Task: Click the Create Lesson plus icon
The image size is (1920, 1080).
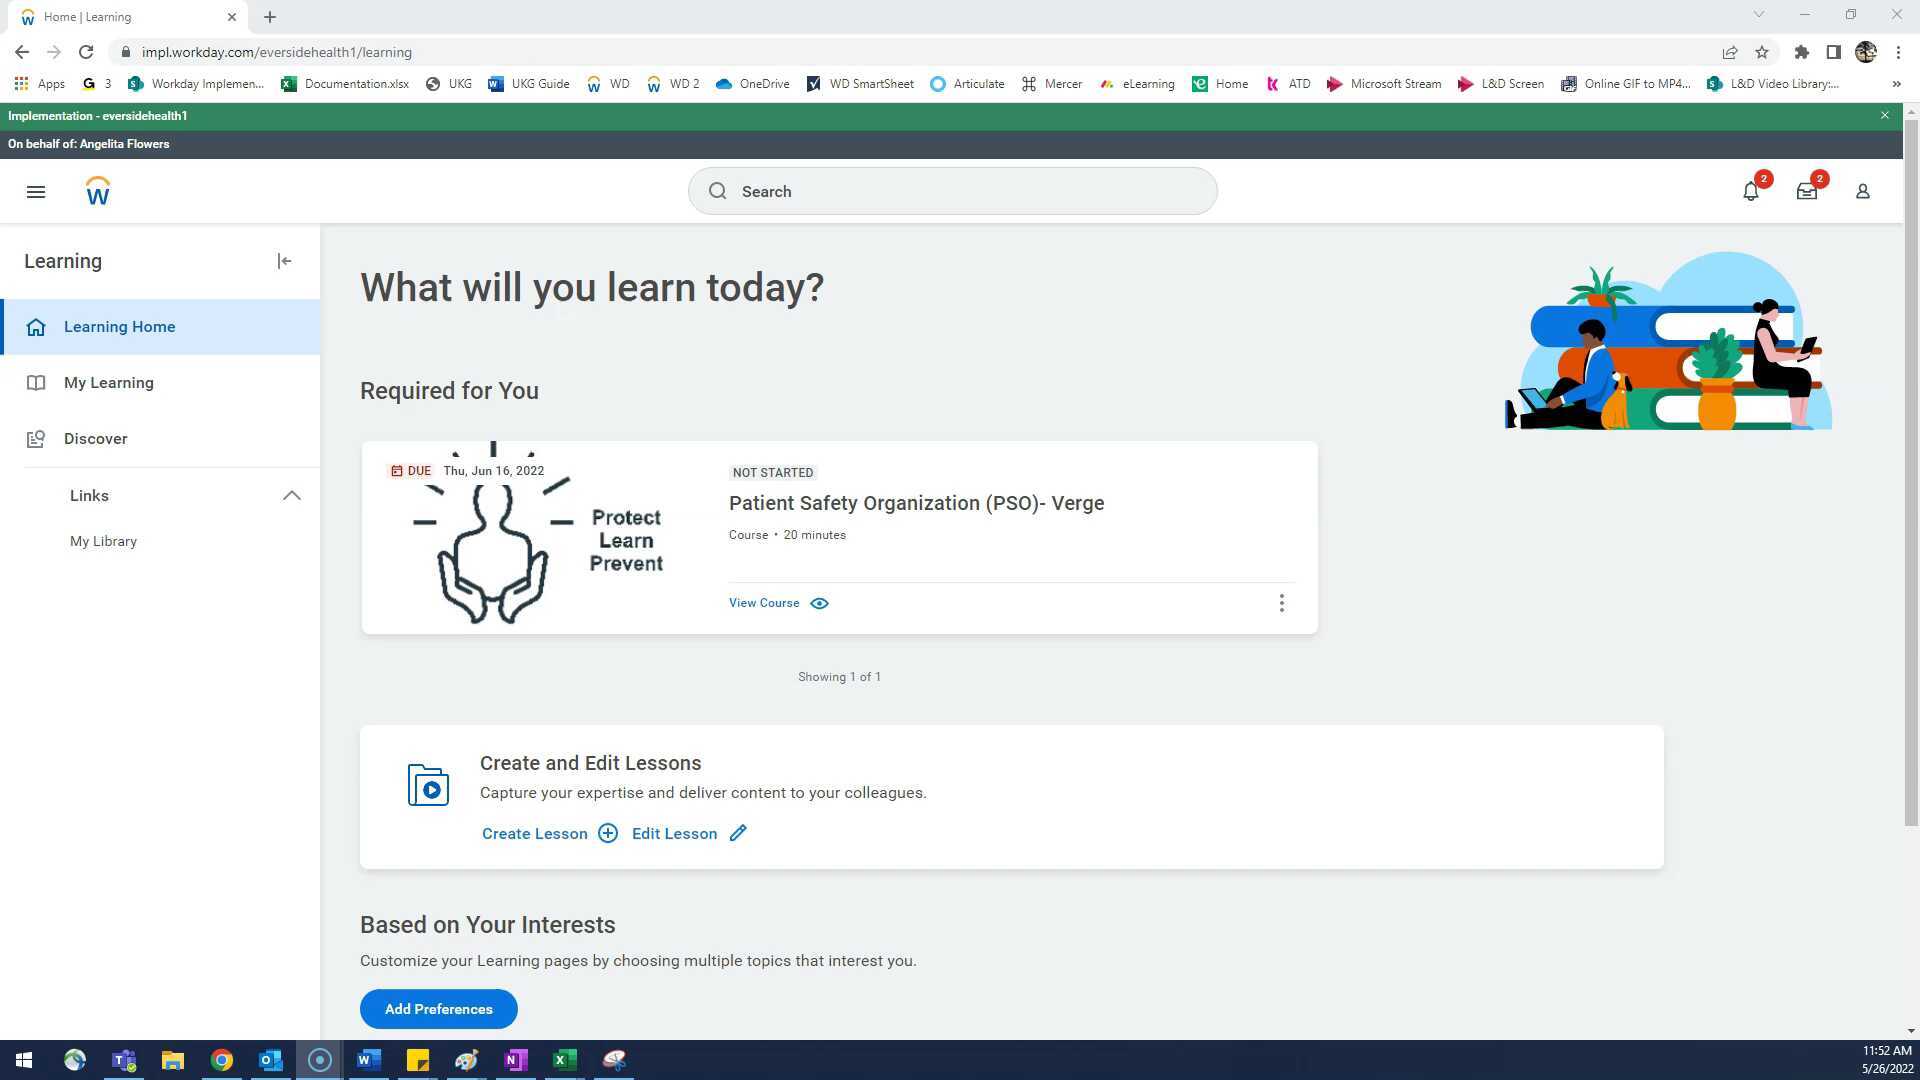Action: coord(607,833)
